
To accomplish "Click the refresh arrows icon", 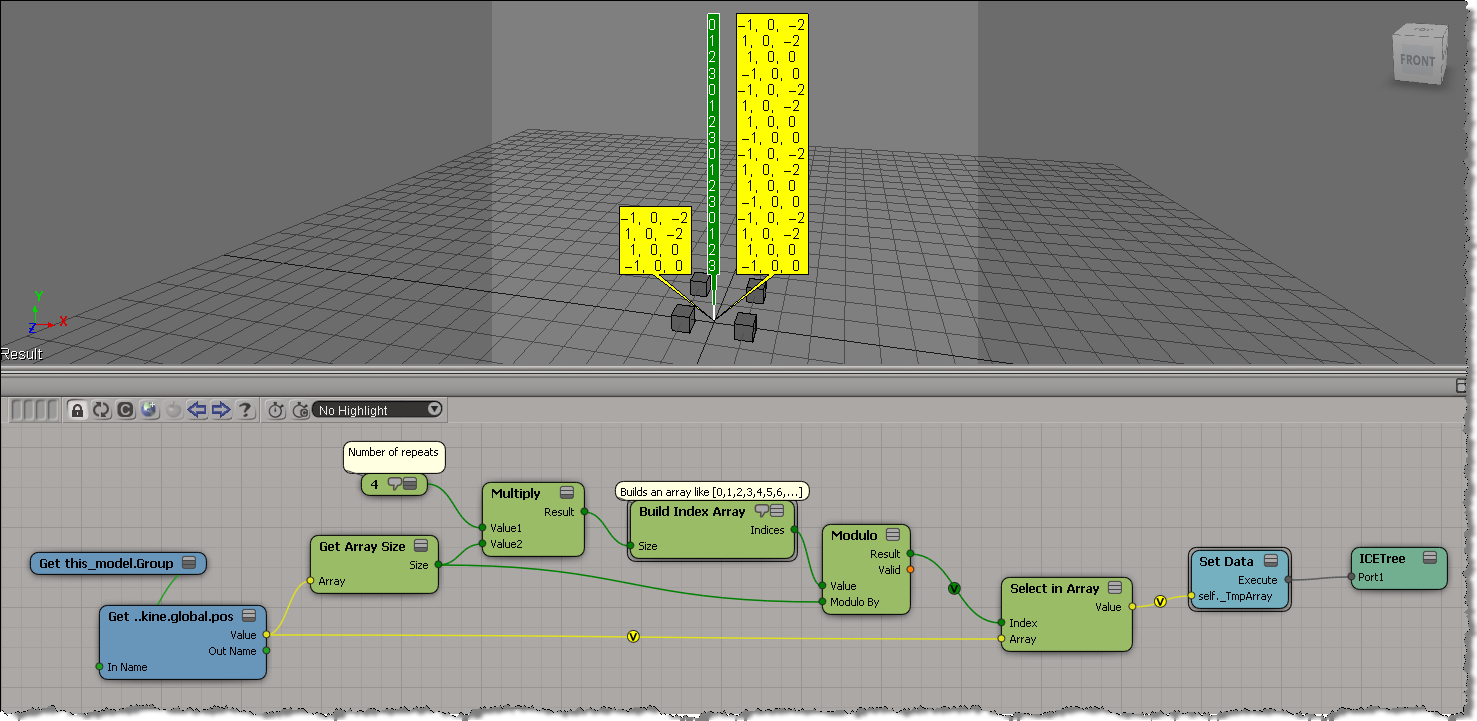I will 101,410.
